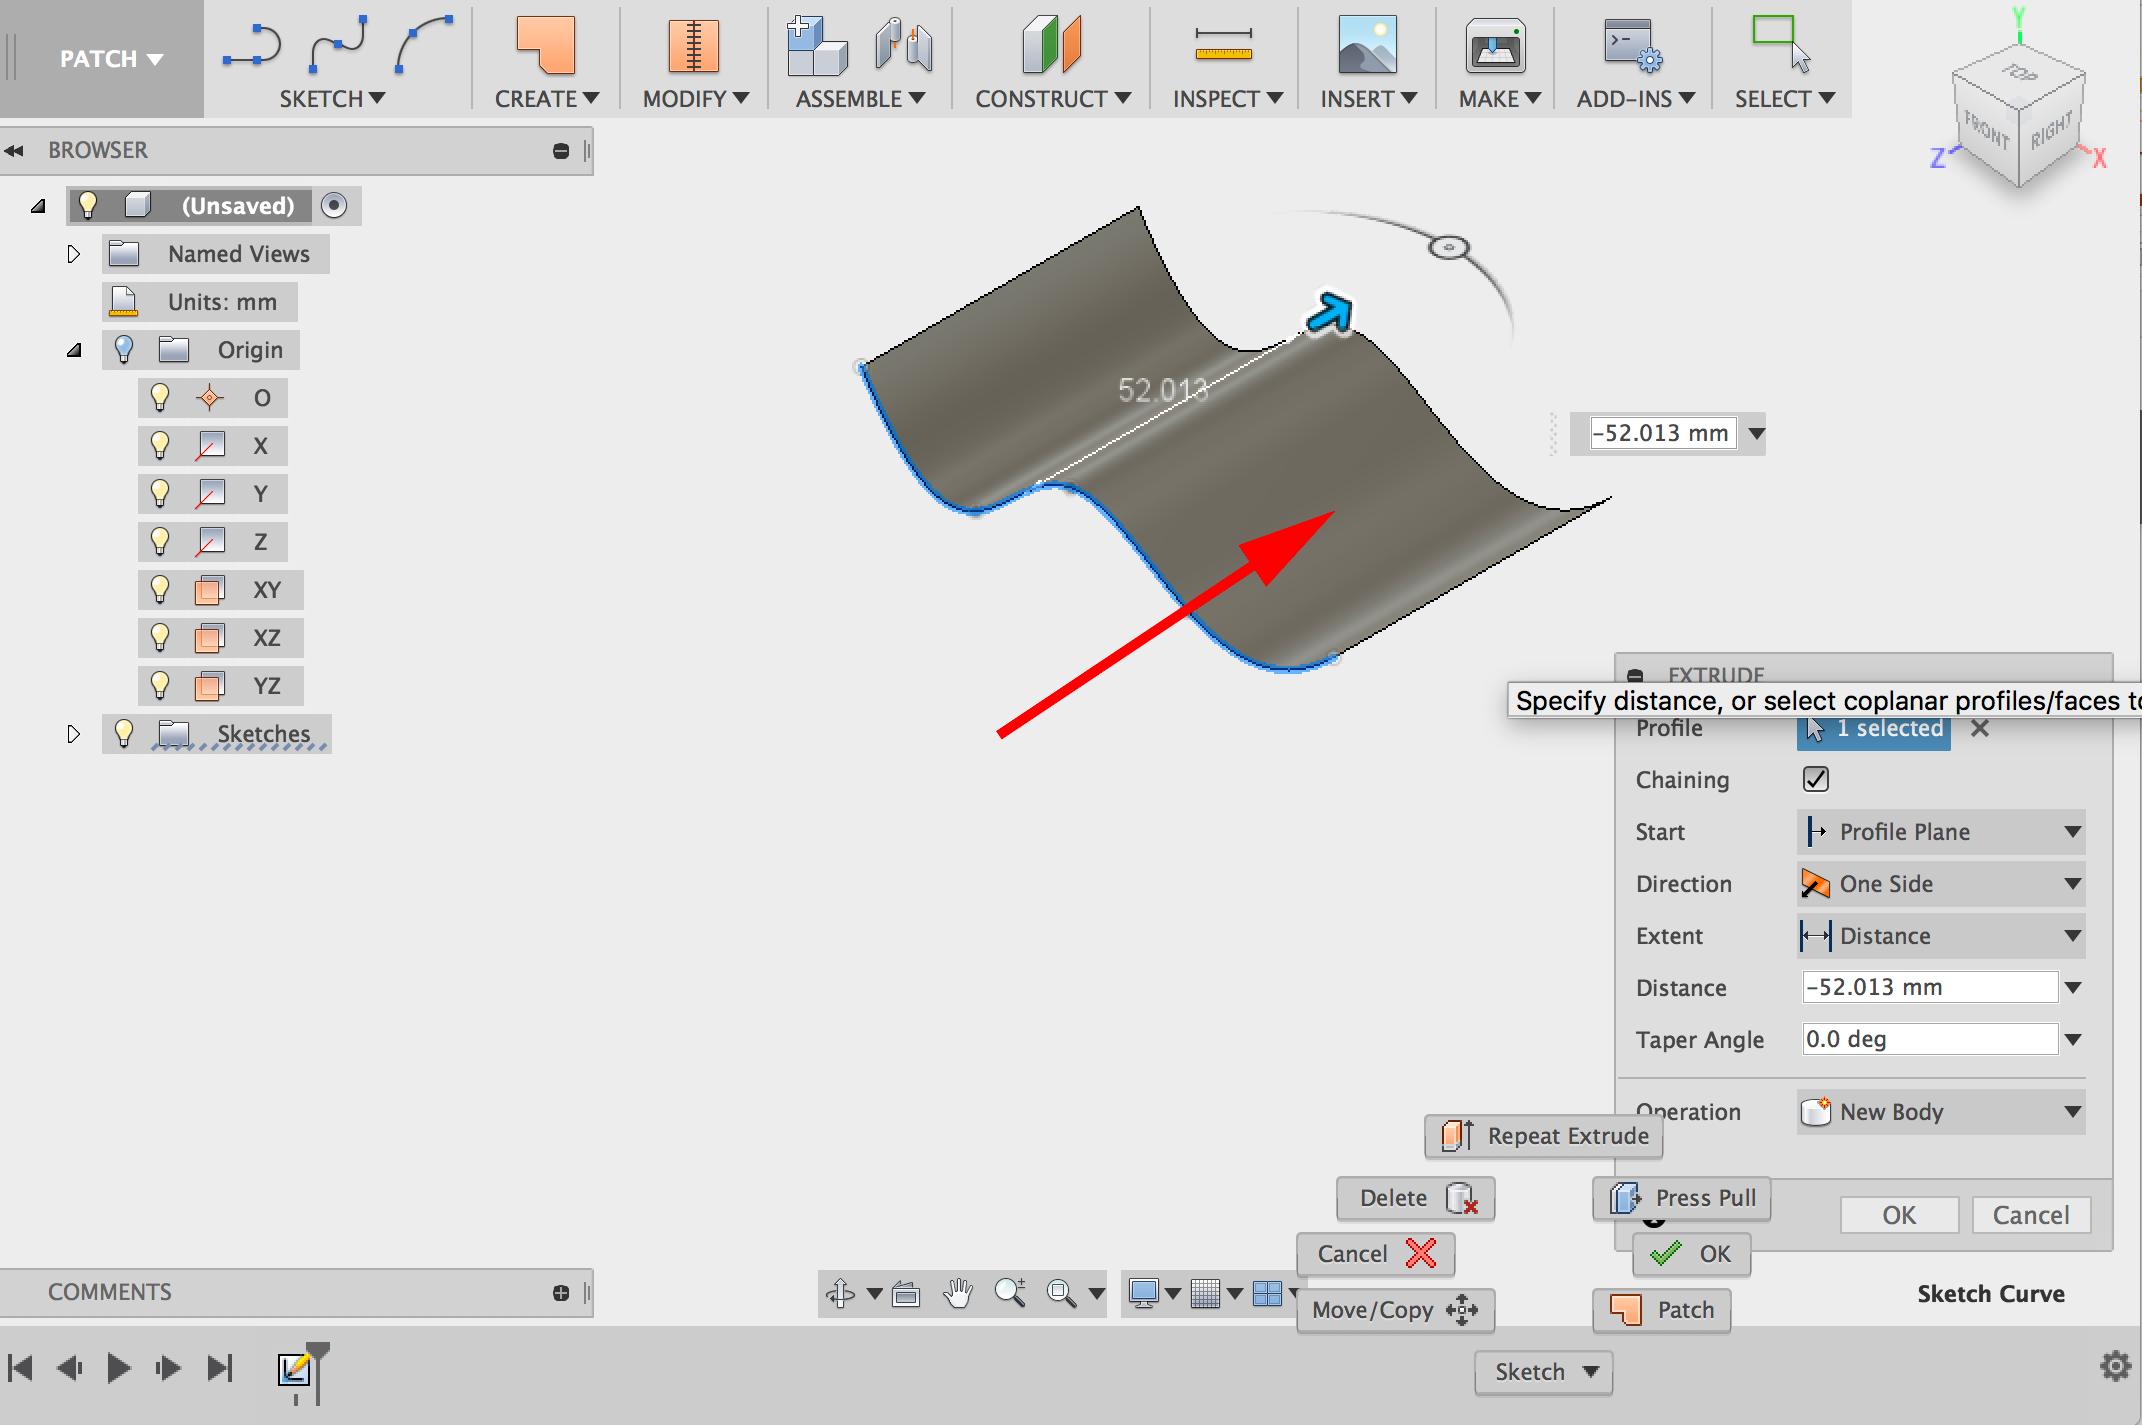
Task: Click the Display Settings monitor icon
Action: 1143,1293
